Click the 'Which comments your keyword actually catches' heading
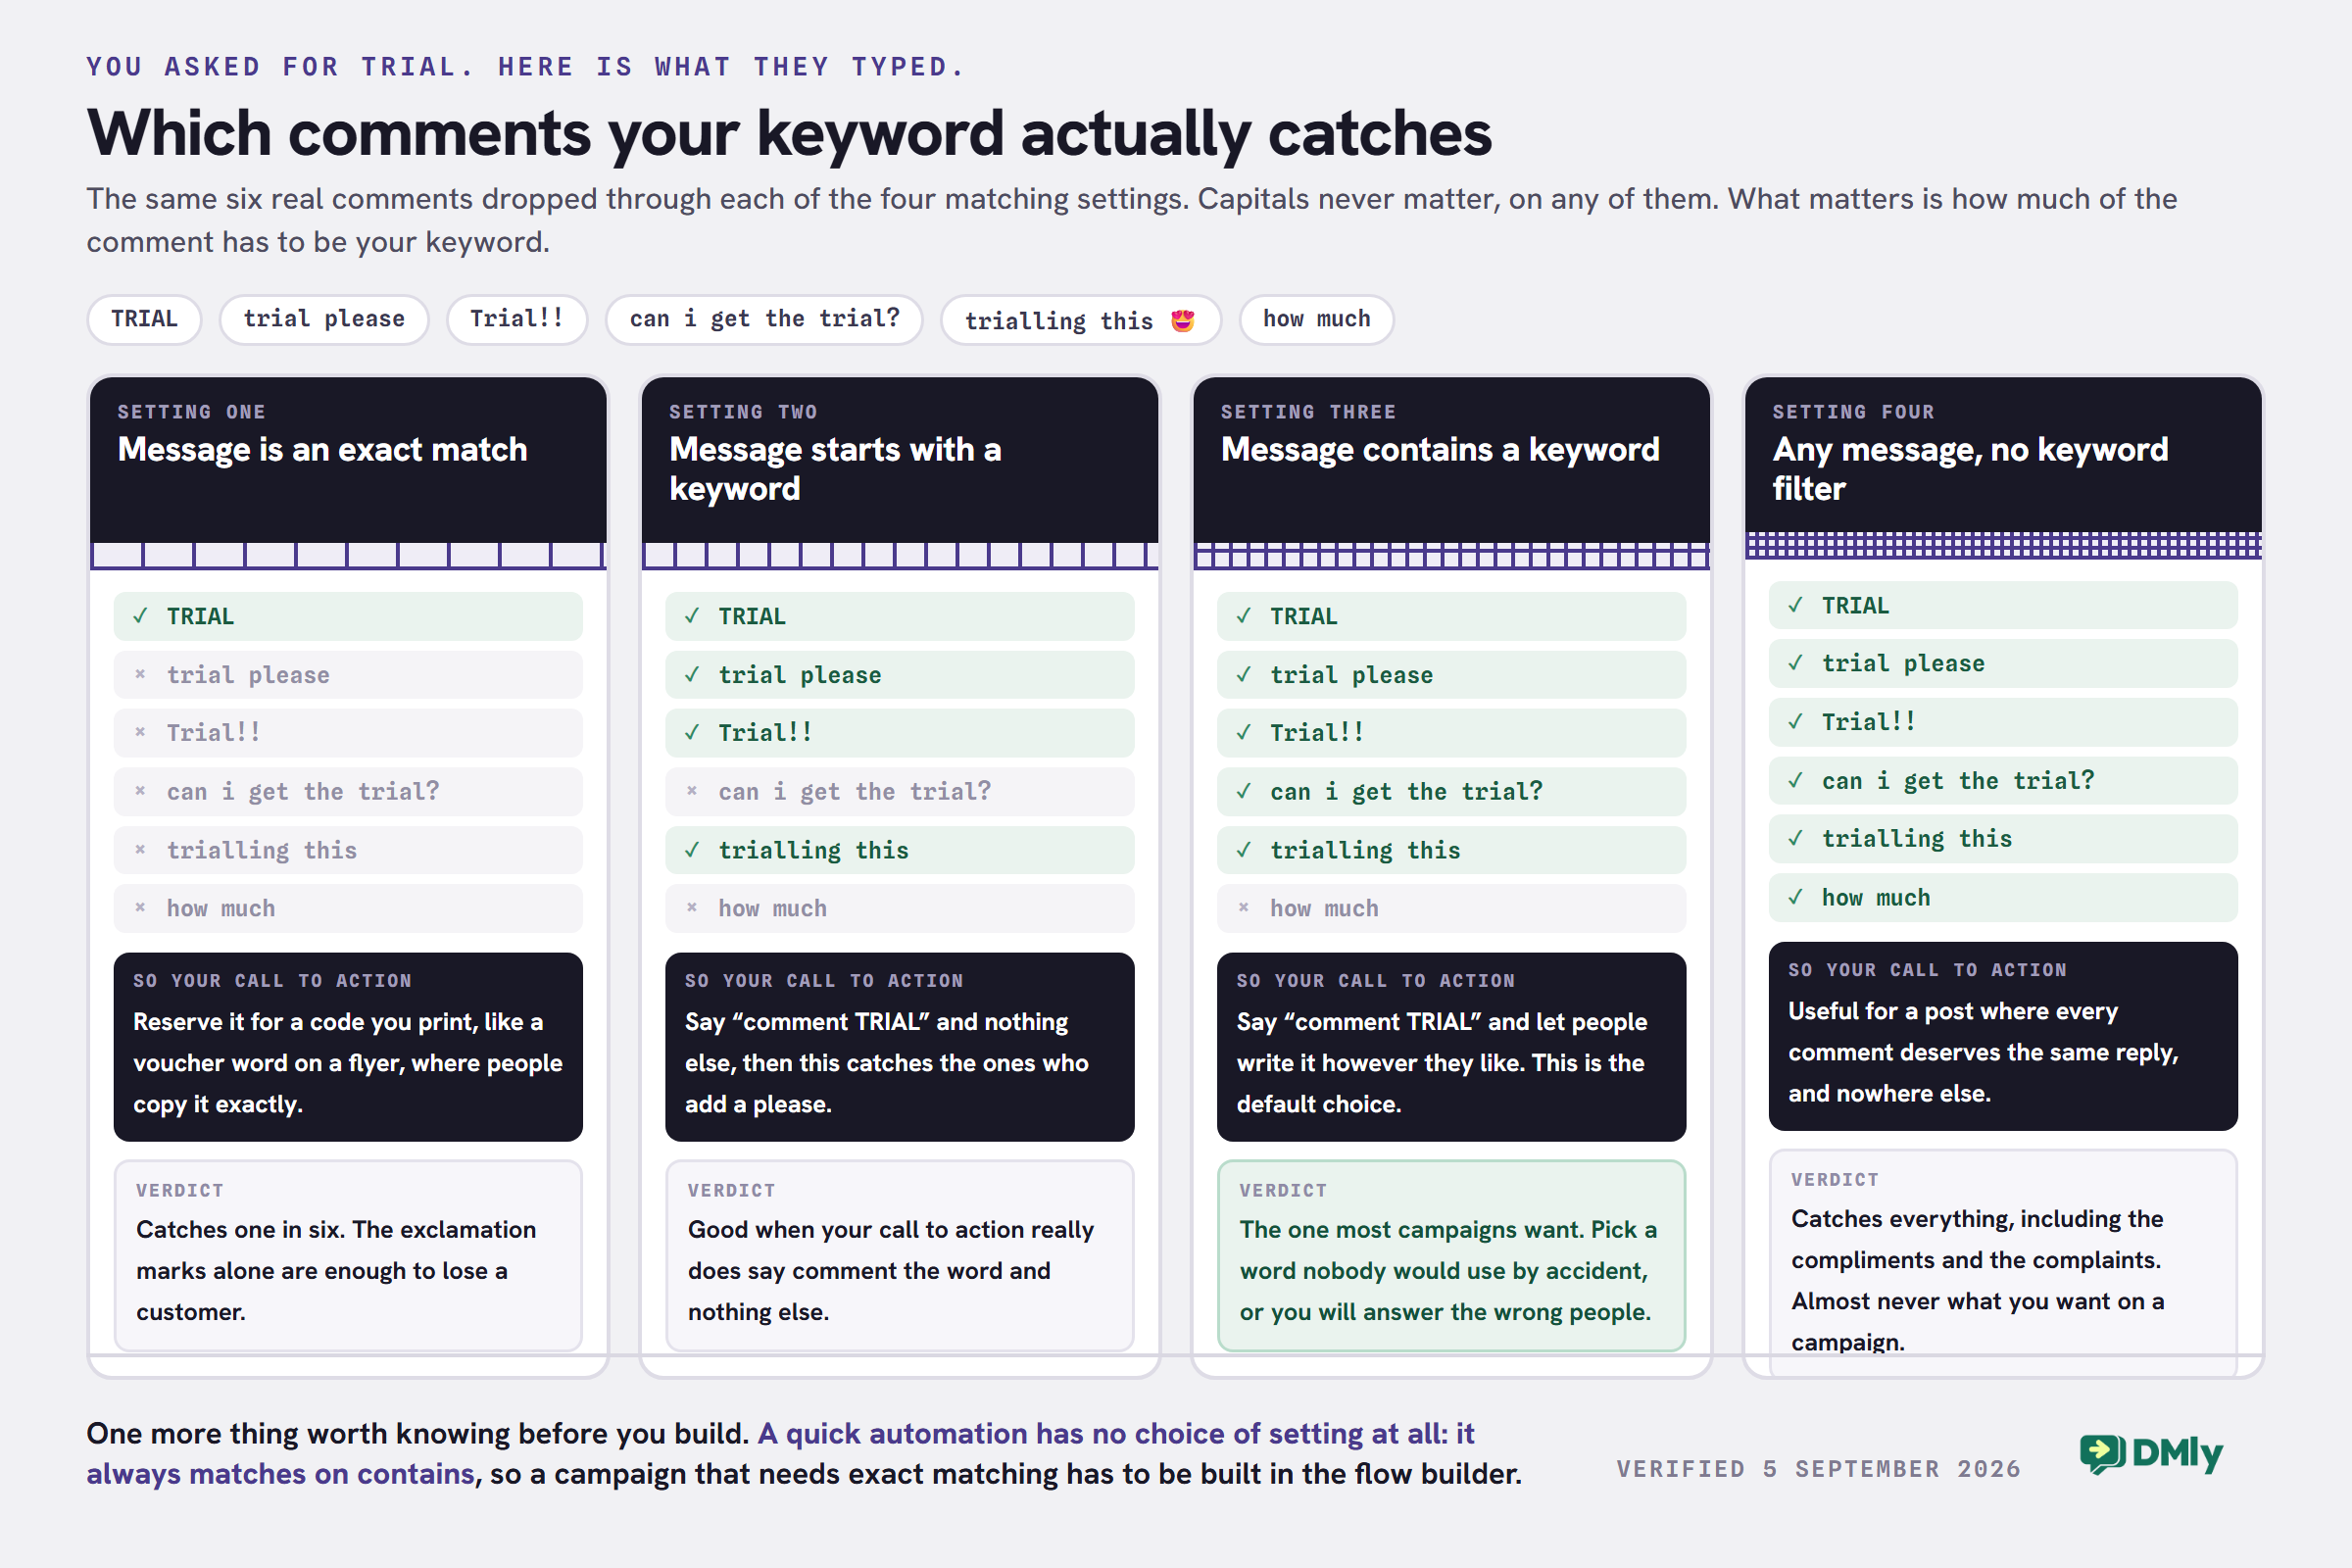This screenshot has width=2352, height=1568. (789, 133)
